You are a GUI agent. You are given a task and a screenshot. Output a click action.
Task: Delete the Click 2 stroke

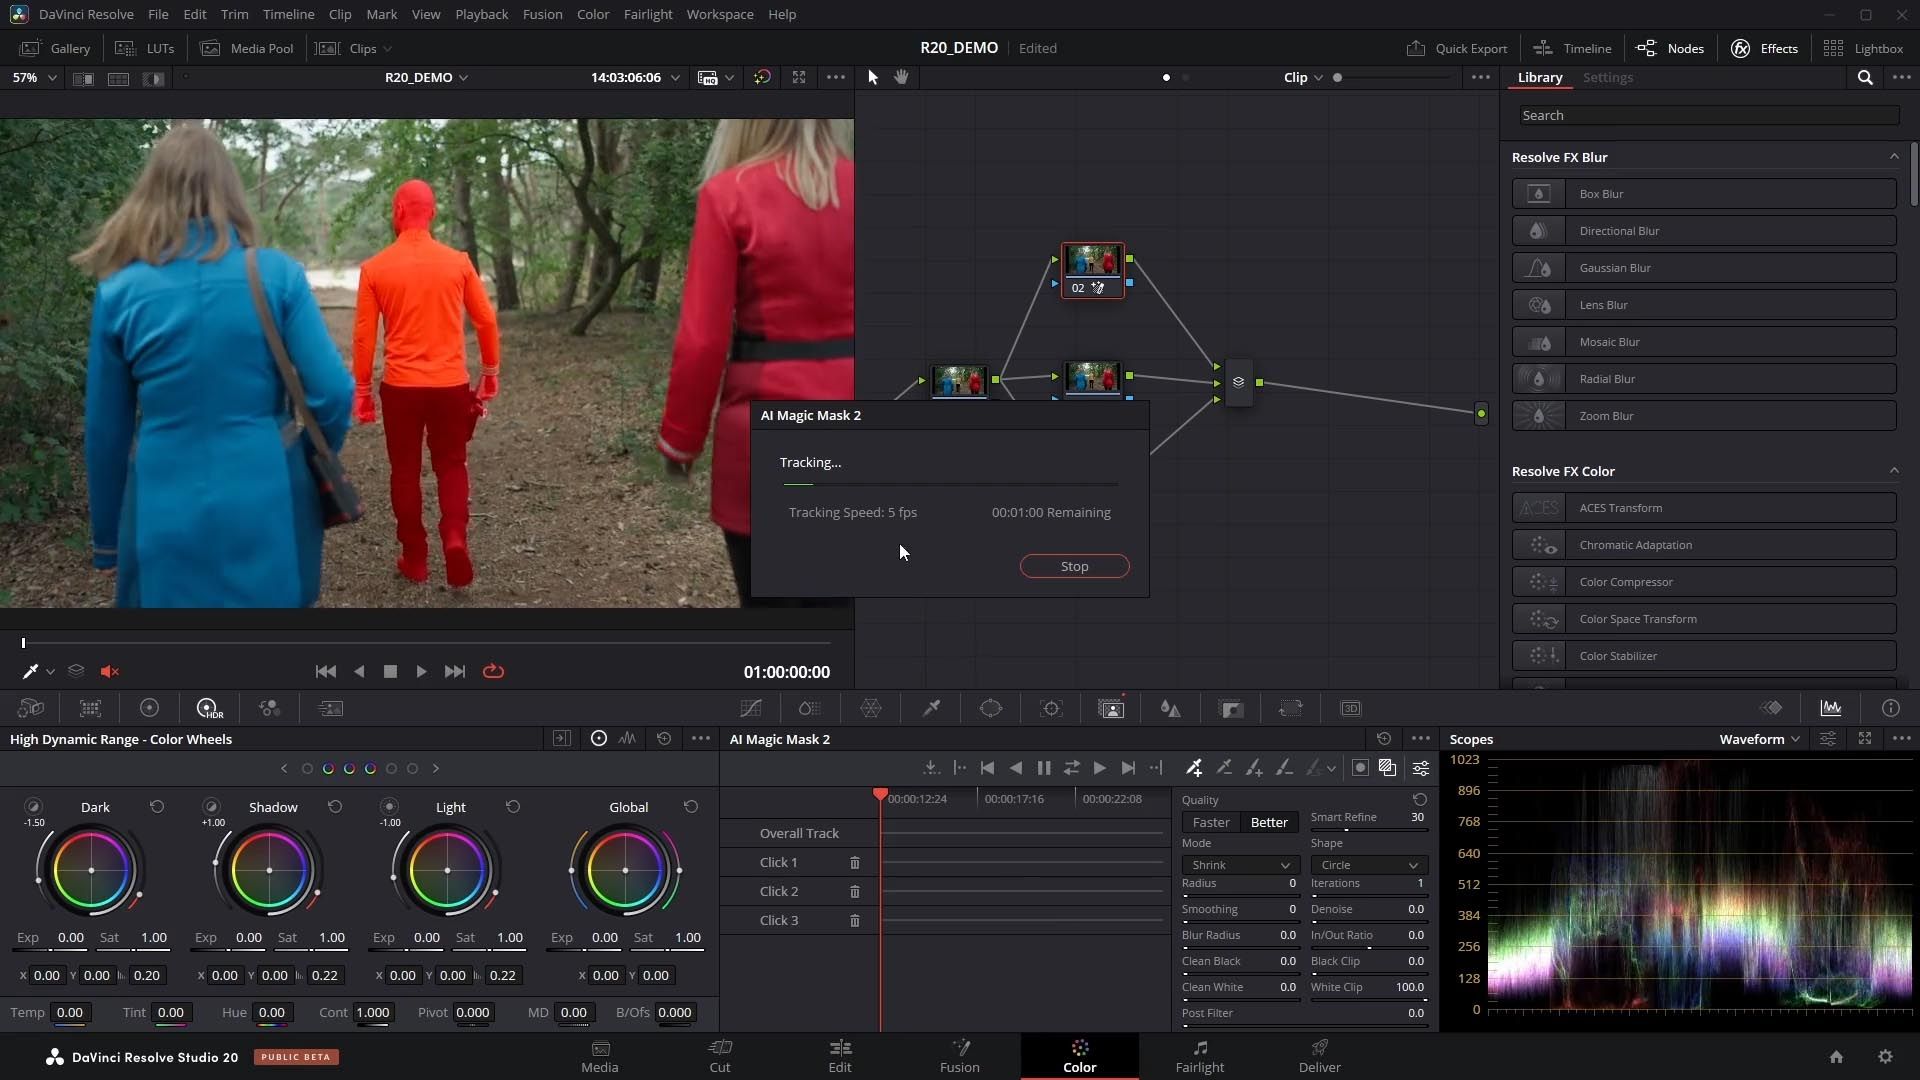pos(855,891)
